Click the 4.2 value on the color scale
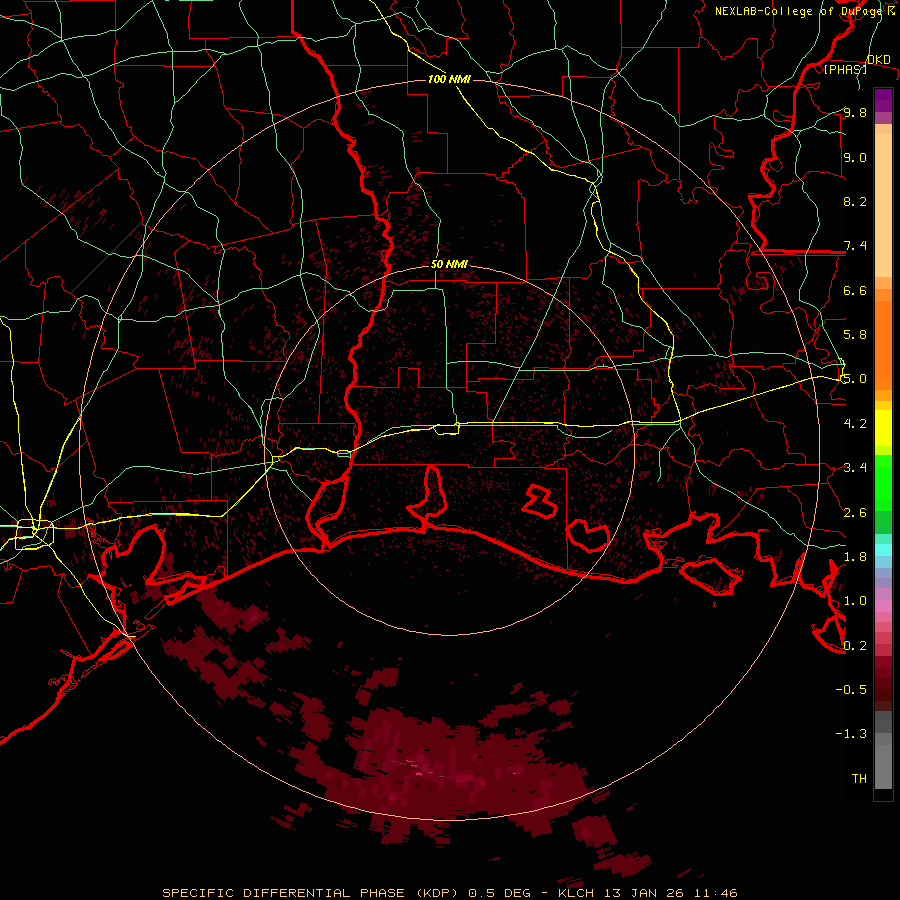 (855, 424)
